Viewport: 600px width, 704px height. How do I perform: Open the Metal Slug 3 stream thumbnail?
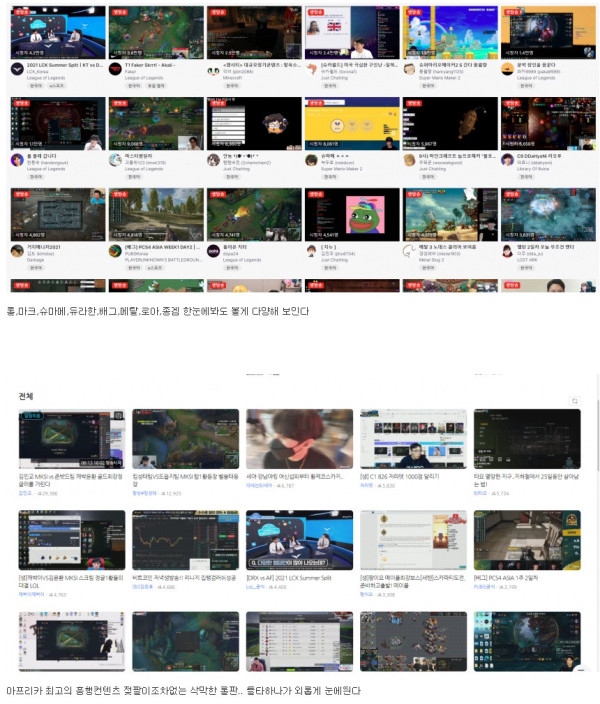pyautogui.click(x=450, y=215)
